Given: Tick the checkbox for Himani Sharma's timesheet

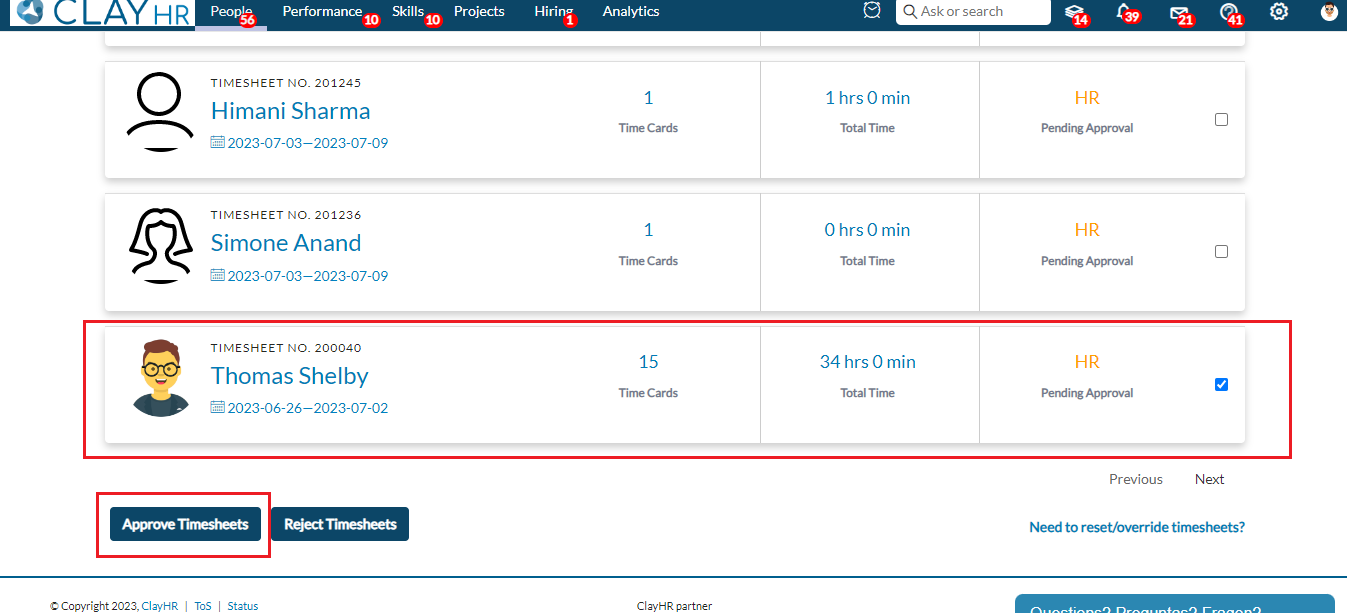Looking at the screenshot, I should tap(1221, 119).
